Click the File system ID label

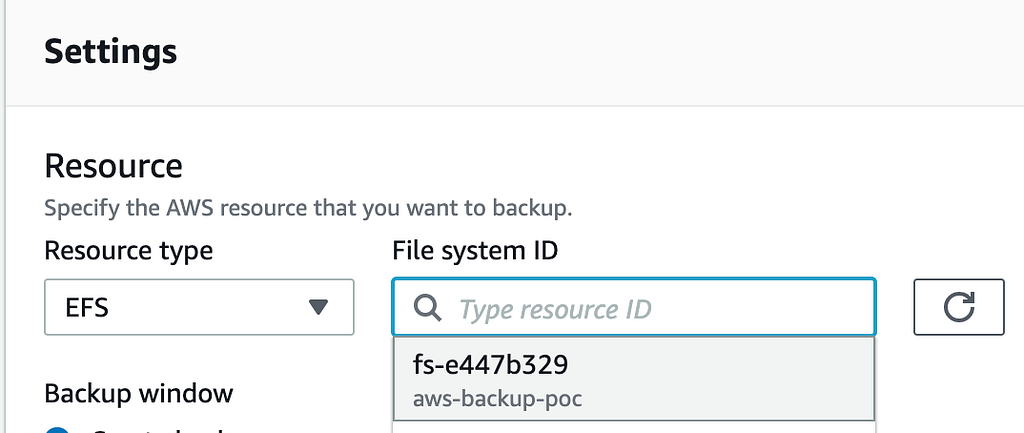[475, 250]
